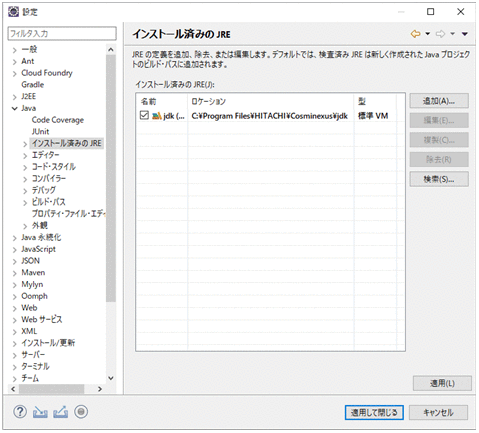Select Code Coverage under Java
The image size is (479, 433).
click(x=58, y=120)
